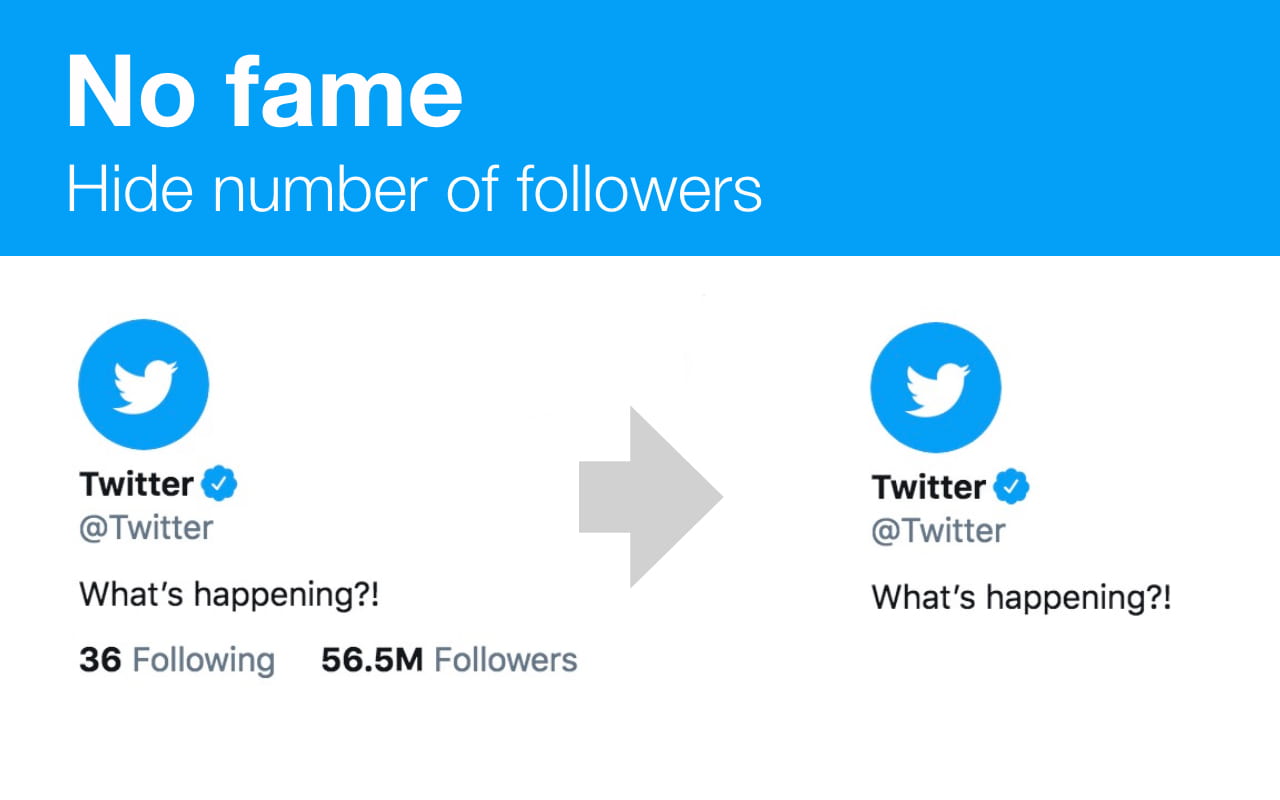The height and width of the screenshot is (800, 1280).
Task: Click the right verified badge next to Twitter
Action: click(1012, 487)
